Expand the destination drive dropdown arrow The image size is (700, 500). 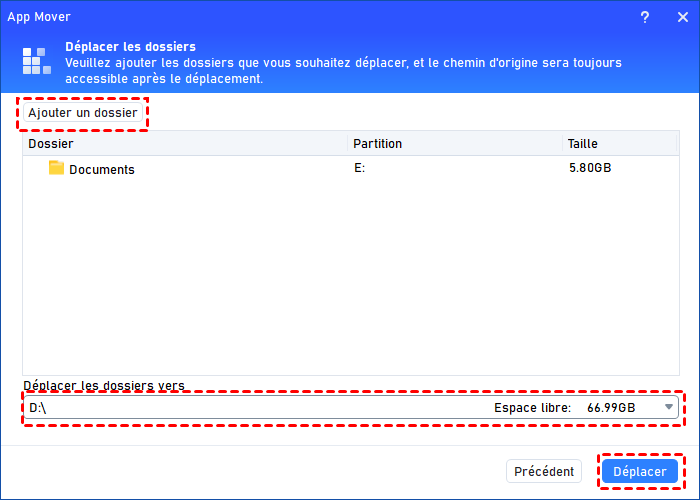click(669, 408)
